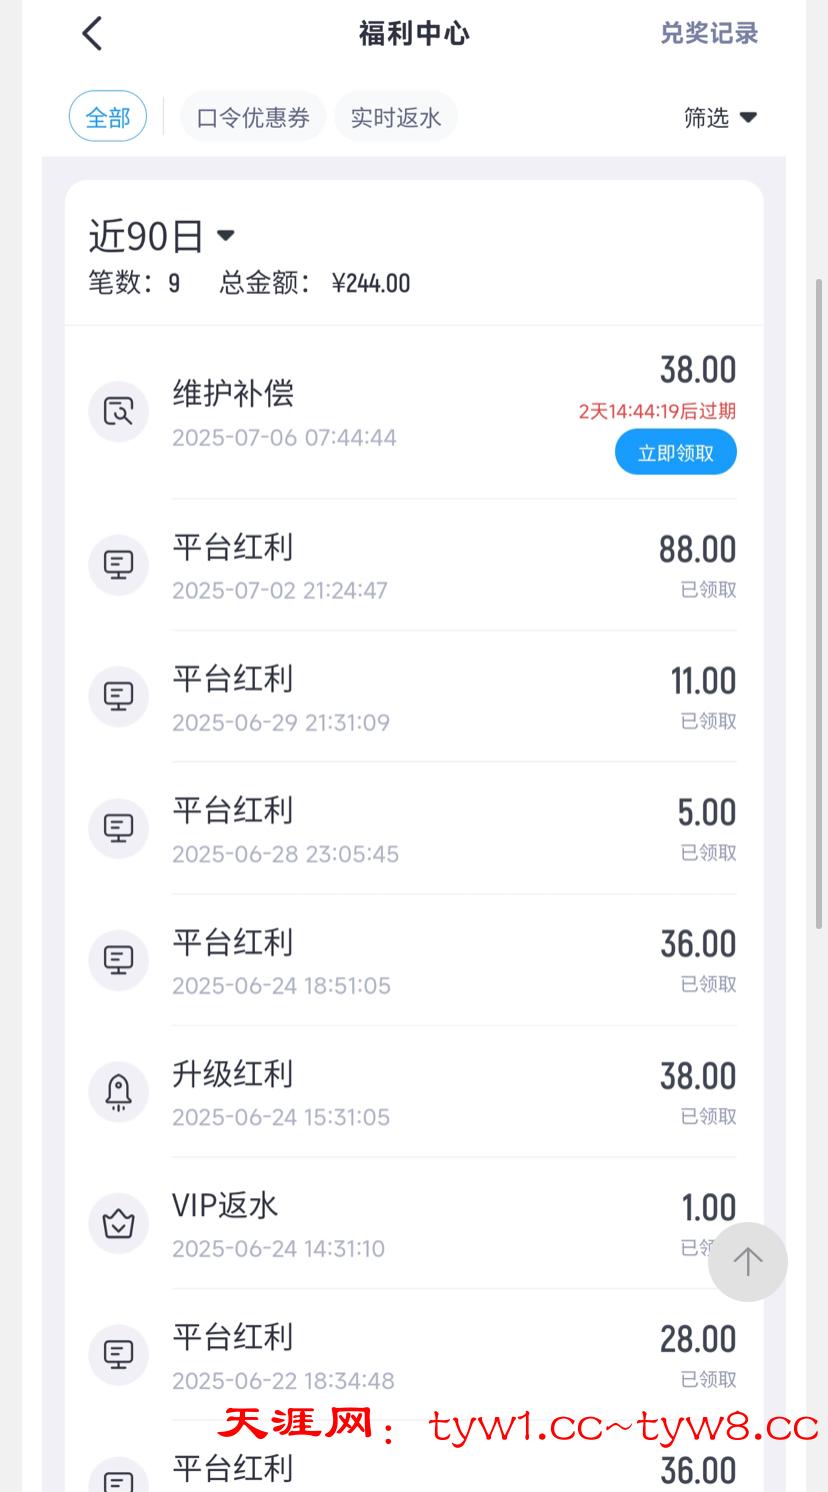Expand the 近90日 date range selector
The height and width of the screenshot is (1492, 828).
tap(162, 237)
